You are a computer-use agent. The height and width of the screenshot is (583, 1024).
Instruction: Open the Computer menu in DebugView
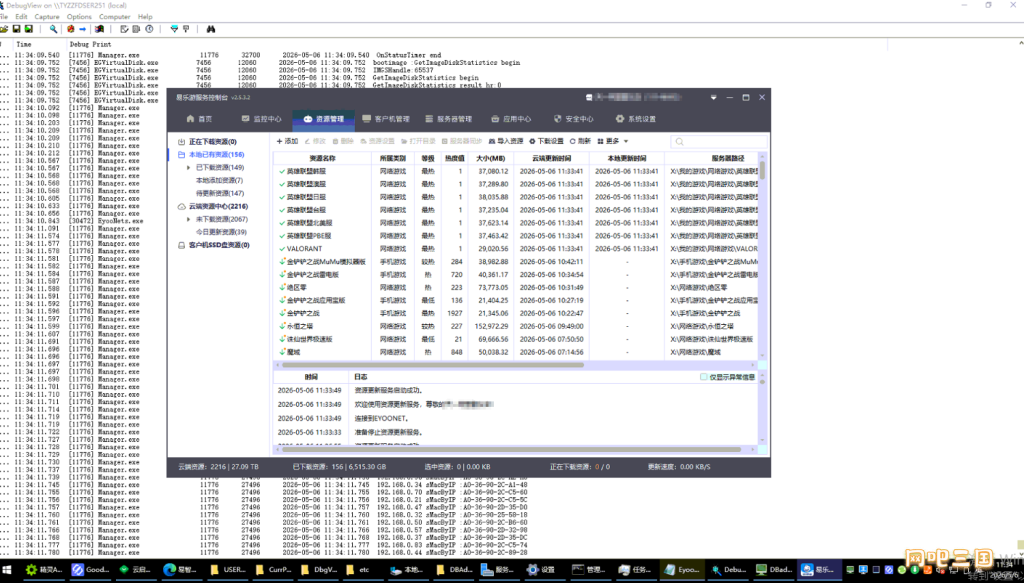tap(114, 16)
